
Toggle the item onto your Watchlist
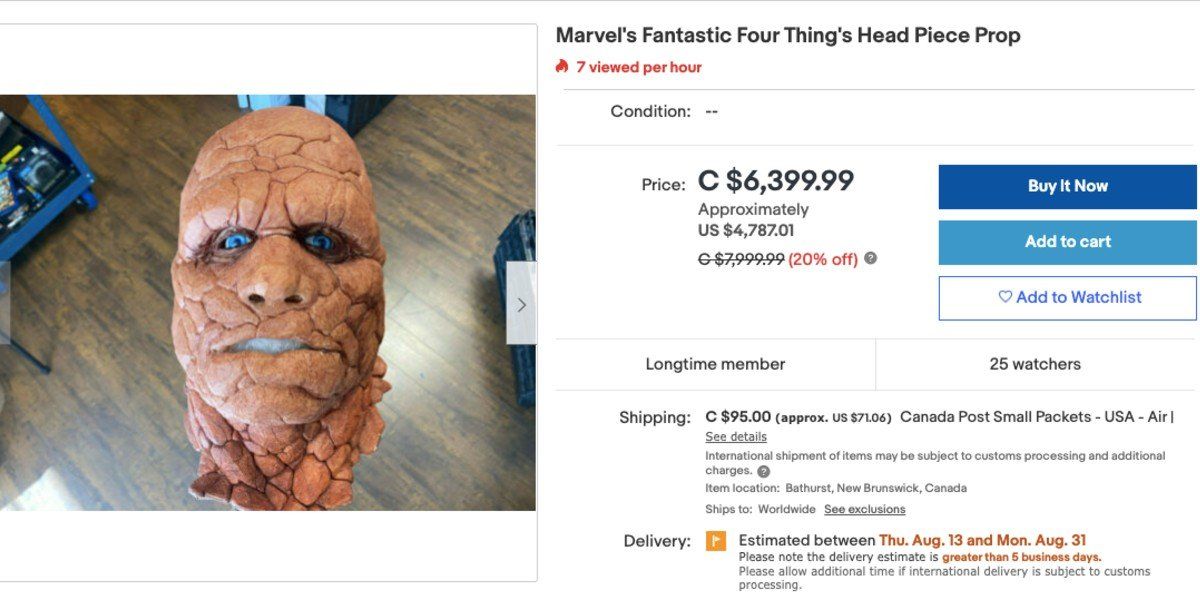coord(1066,297)
